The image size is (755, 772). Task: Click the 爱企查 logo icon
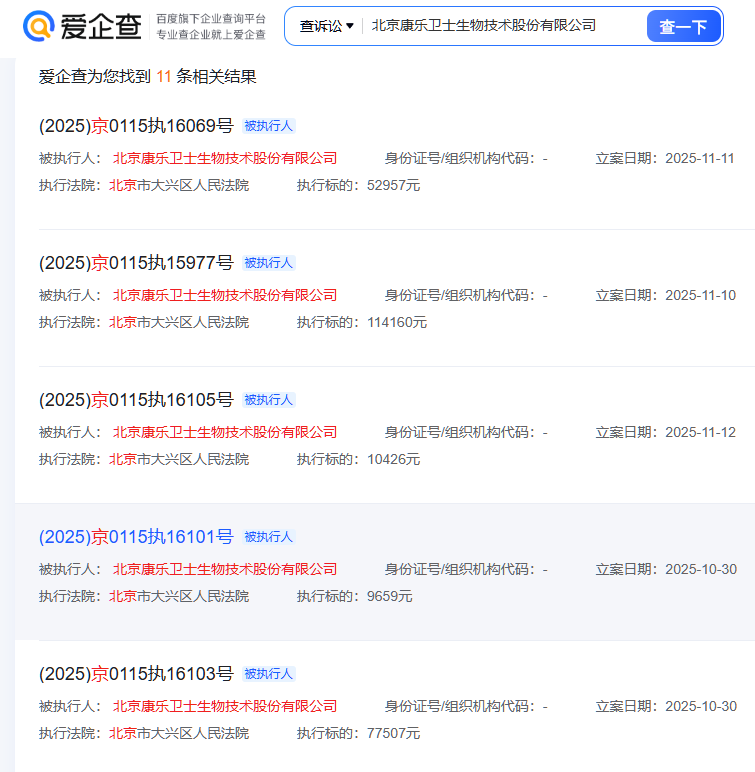point(38,26)
